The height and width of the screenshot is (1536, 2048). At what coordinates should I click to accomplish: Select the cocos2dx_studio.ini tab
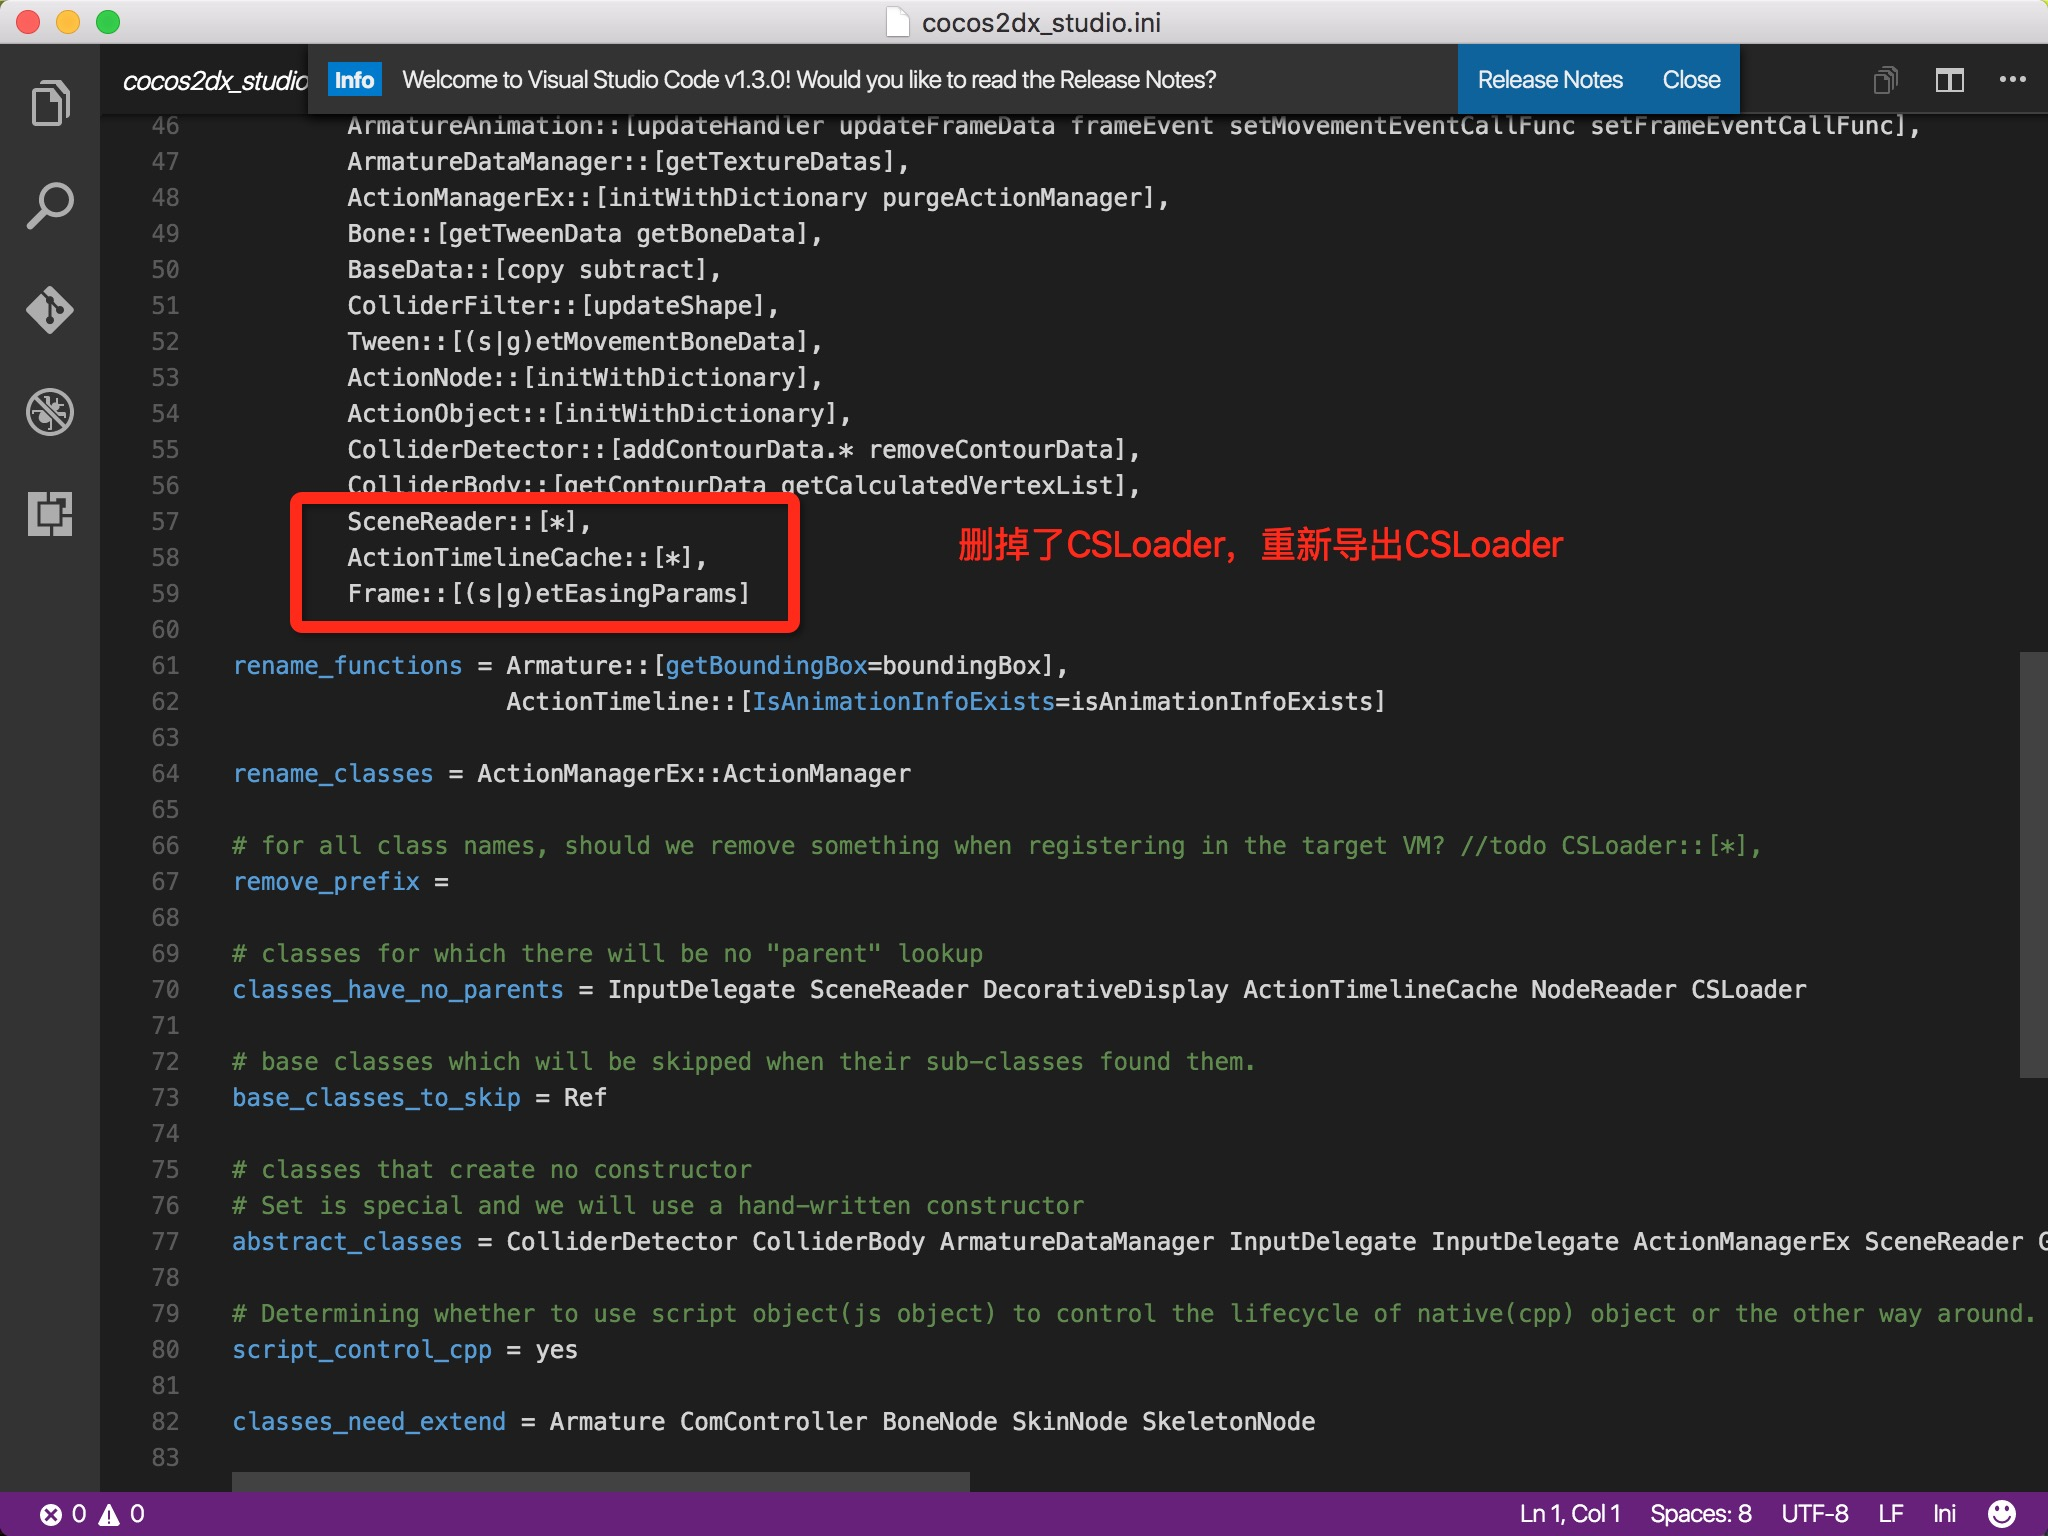click(214, 80)
